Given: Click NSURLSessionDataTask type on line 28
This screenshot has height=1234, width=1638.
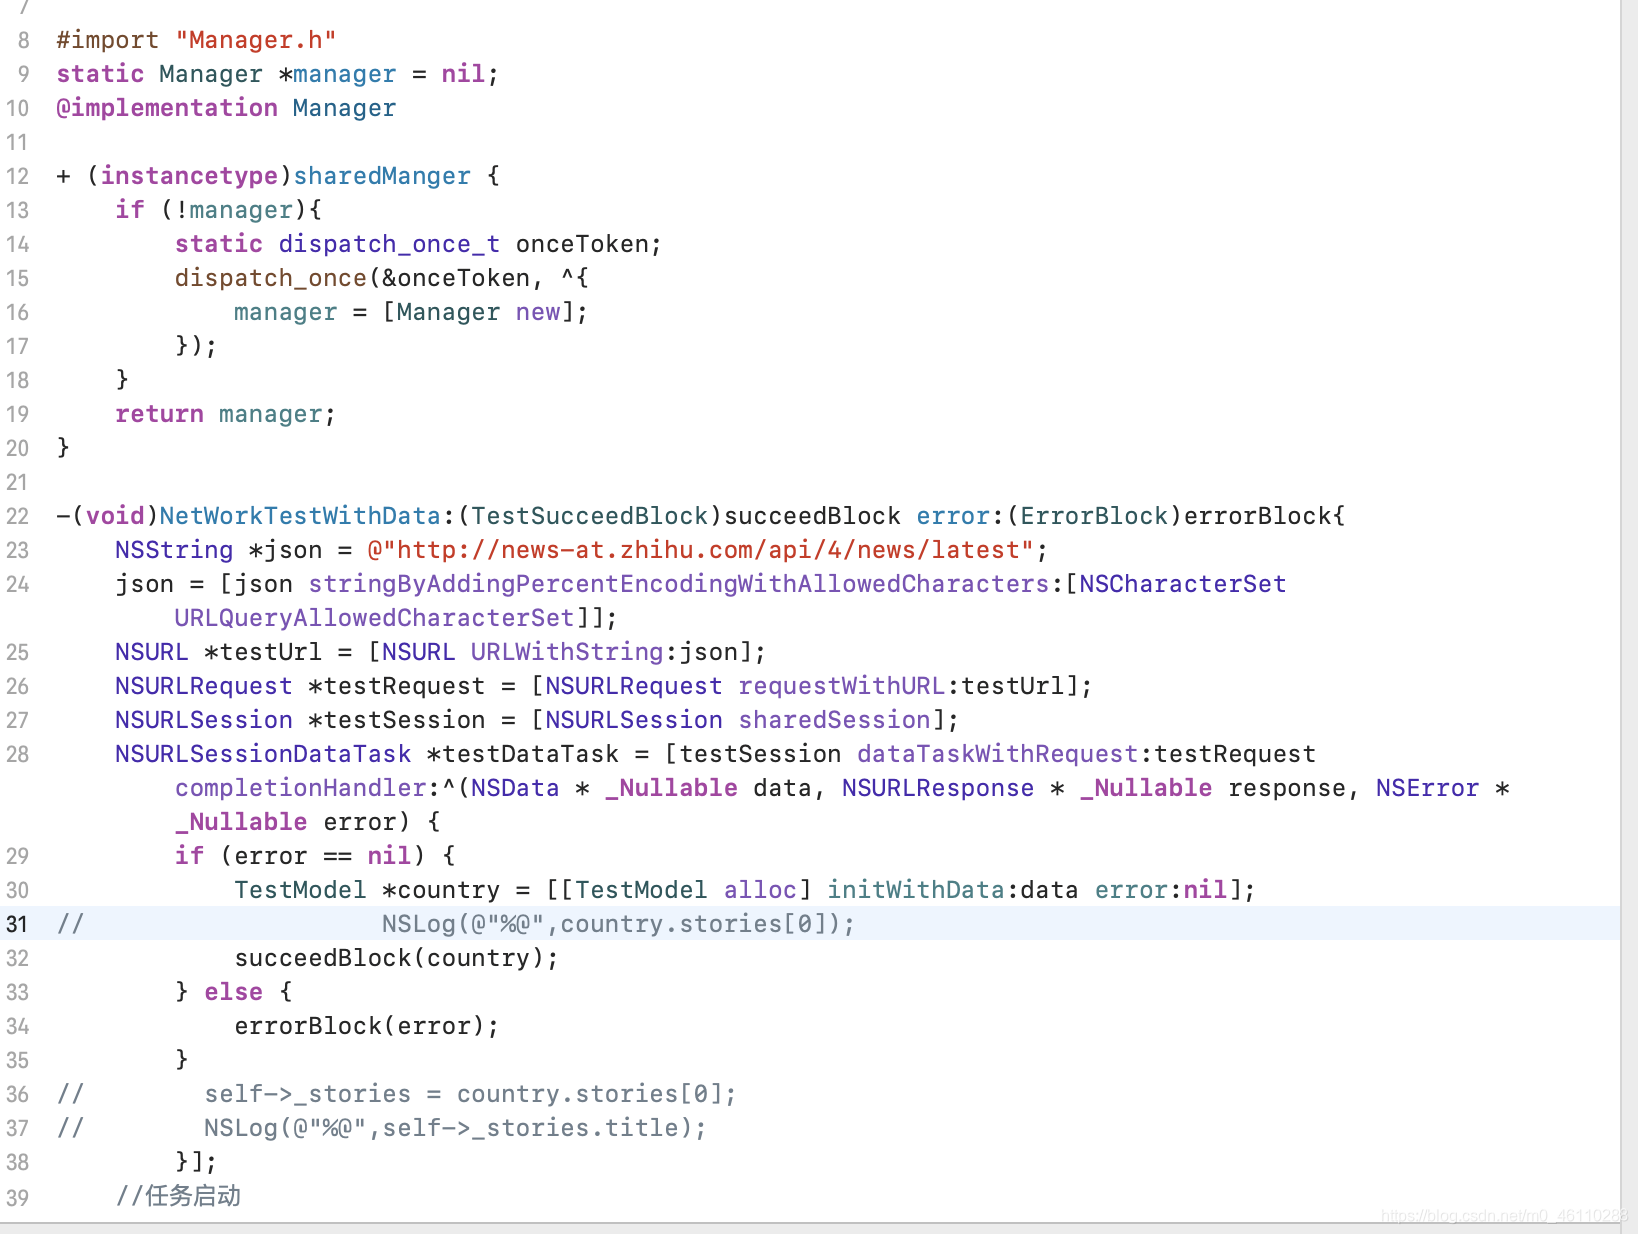Looking at the screenshot, I should pos(263,754).
